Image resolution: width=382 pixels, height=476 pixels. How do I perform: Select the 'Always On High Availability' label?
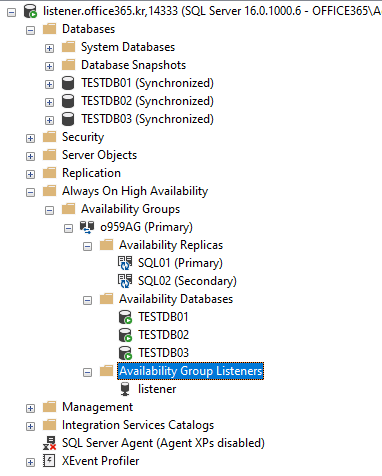coord(135,191)
